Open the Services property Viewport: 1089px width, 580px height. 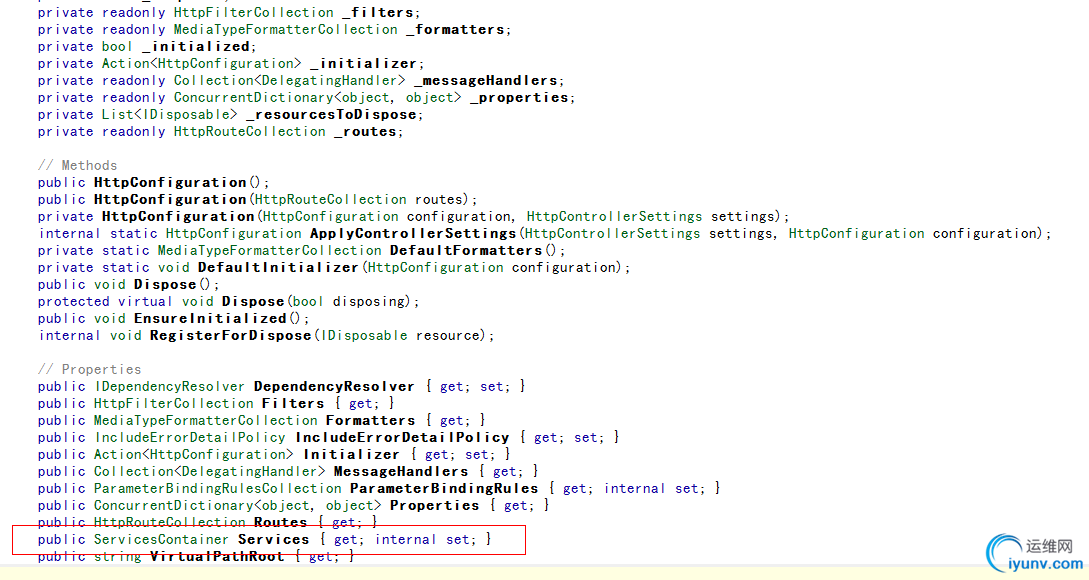274,540
